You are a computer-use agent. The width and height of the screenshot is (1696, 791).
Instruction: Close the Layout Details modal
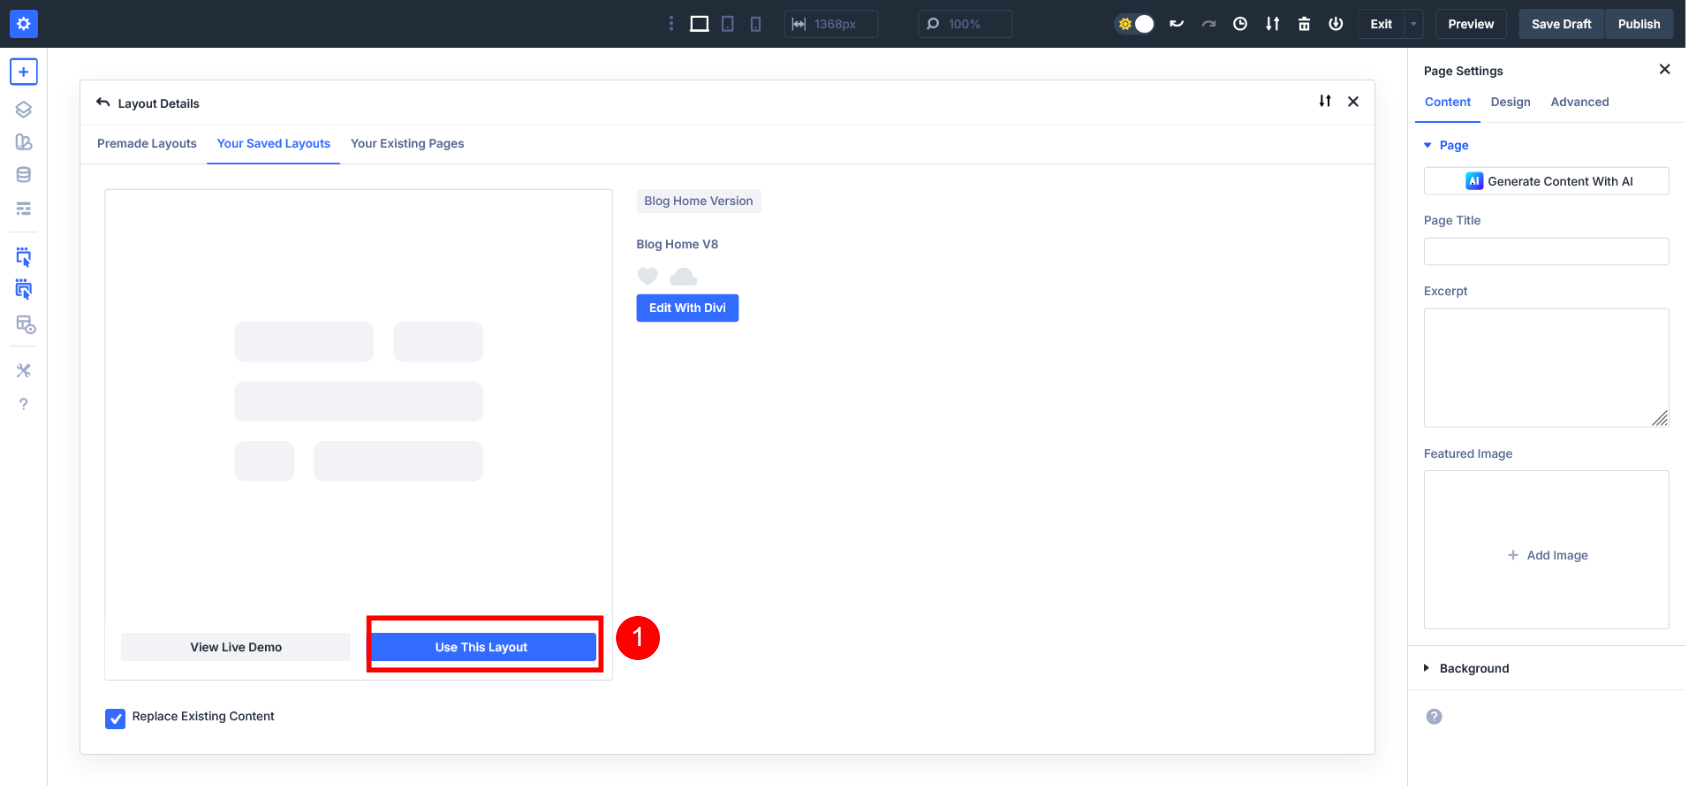pos(1353,101)
